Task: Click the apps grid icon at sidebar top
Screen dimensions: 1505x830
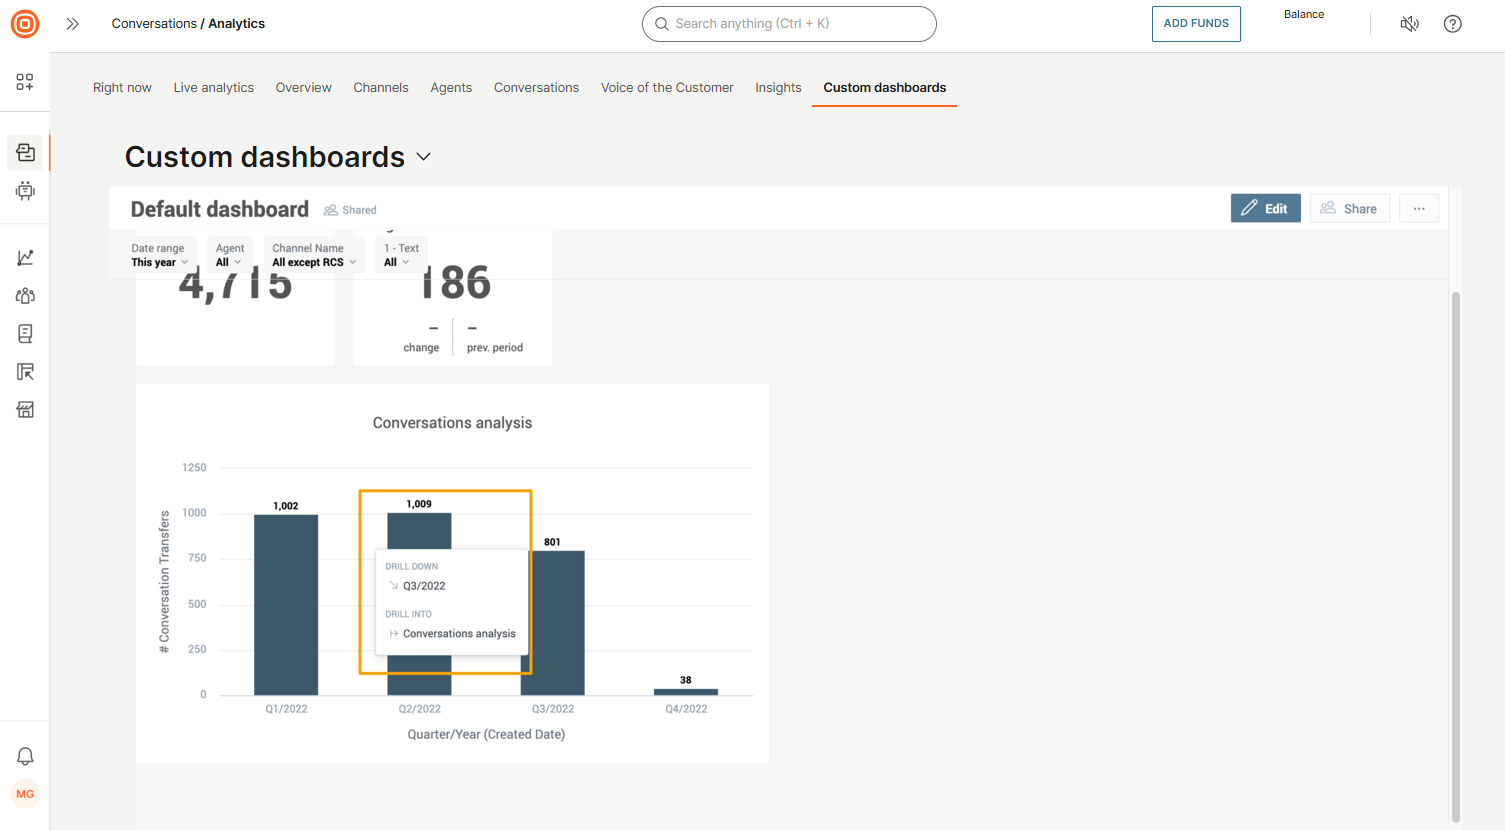Action: pos(25,82)
